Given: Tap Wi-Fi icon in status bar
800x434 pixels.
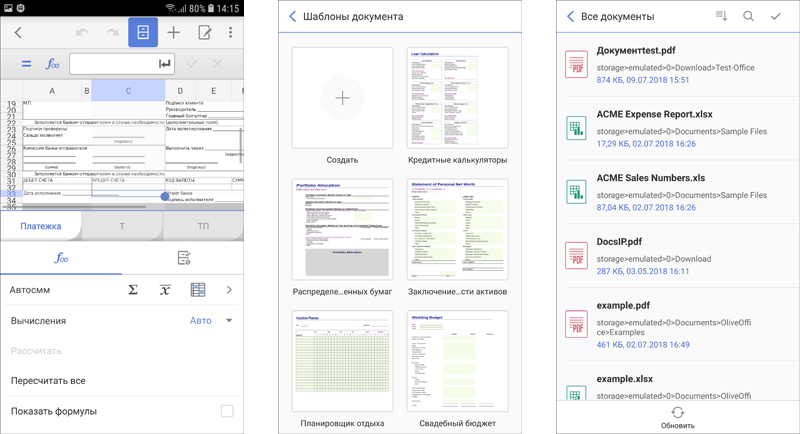Looking at the screenshot, I should pyautogui.click(x=171, y=8).
